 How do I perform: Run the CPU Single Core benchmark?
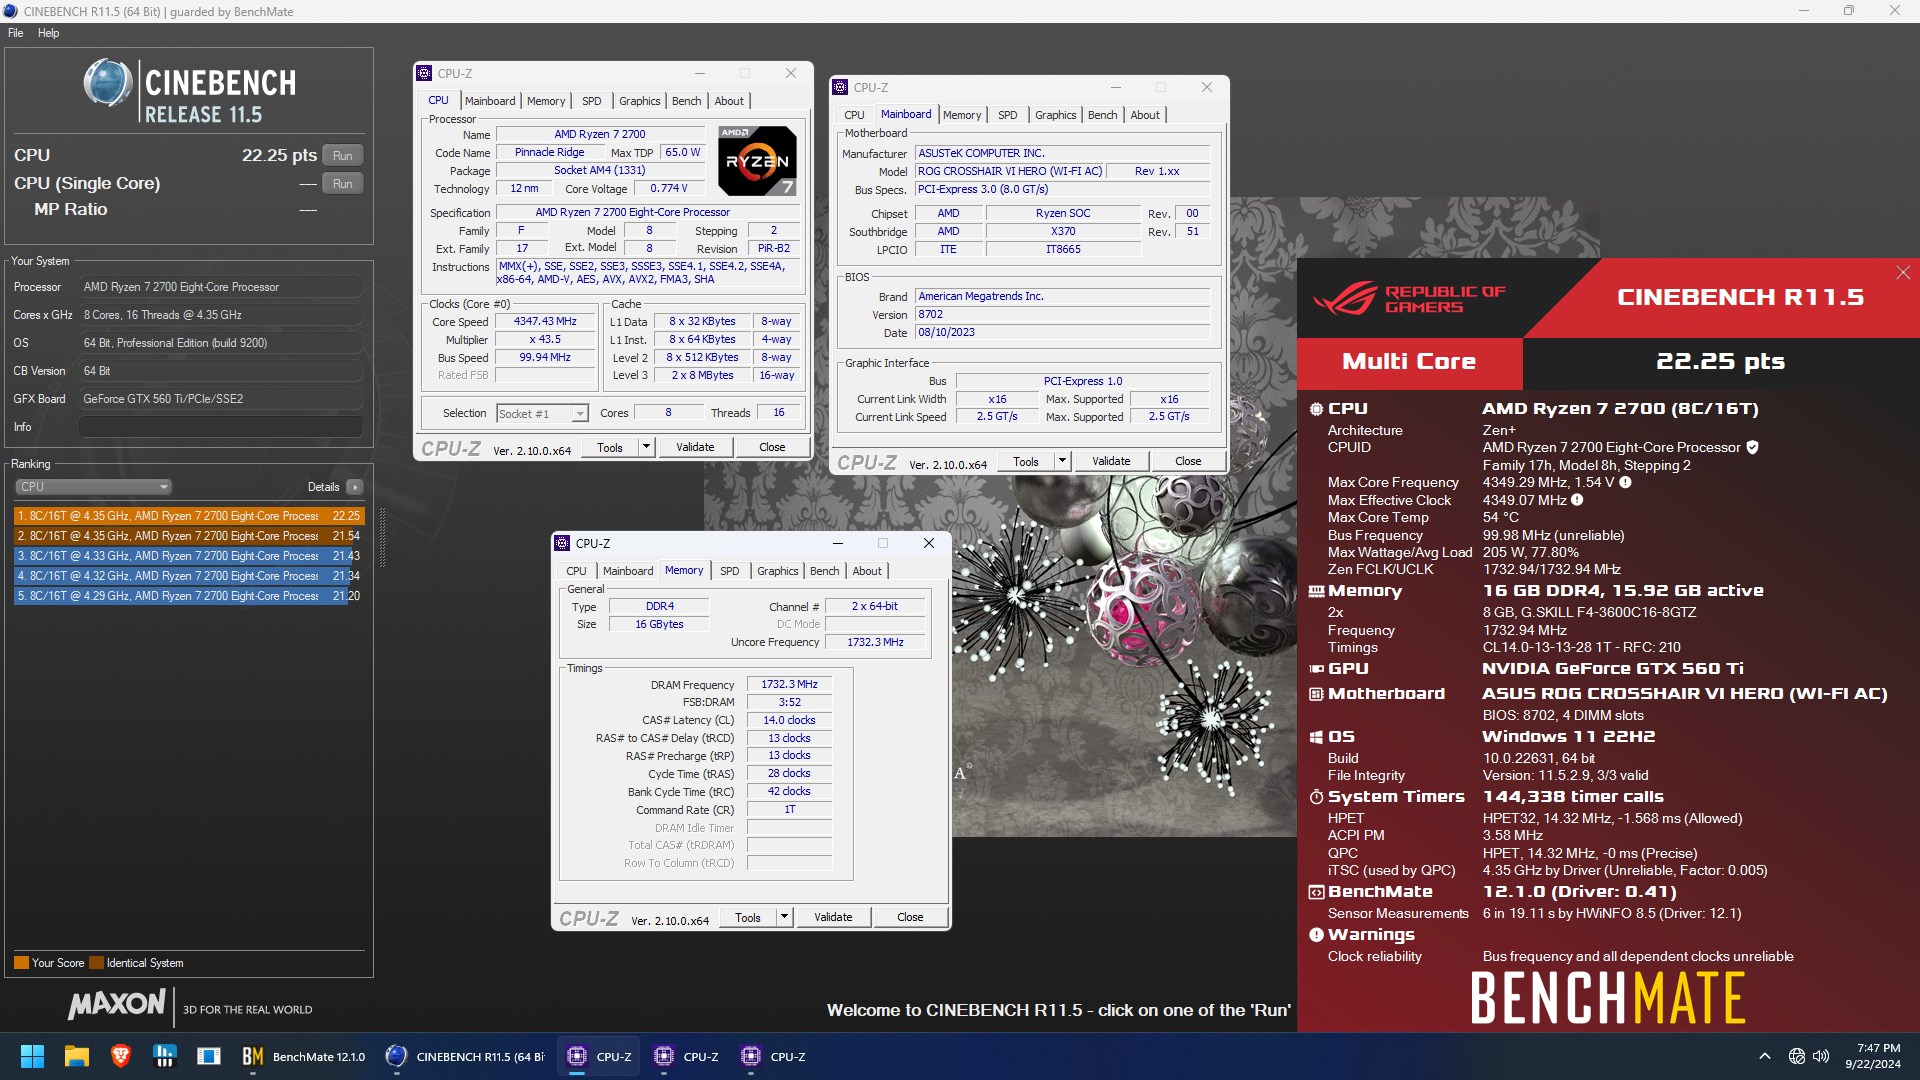(x=343, y=184)
